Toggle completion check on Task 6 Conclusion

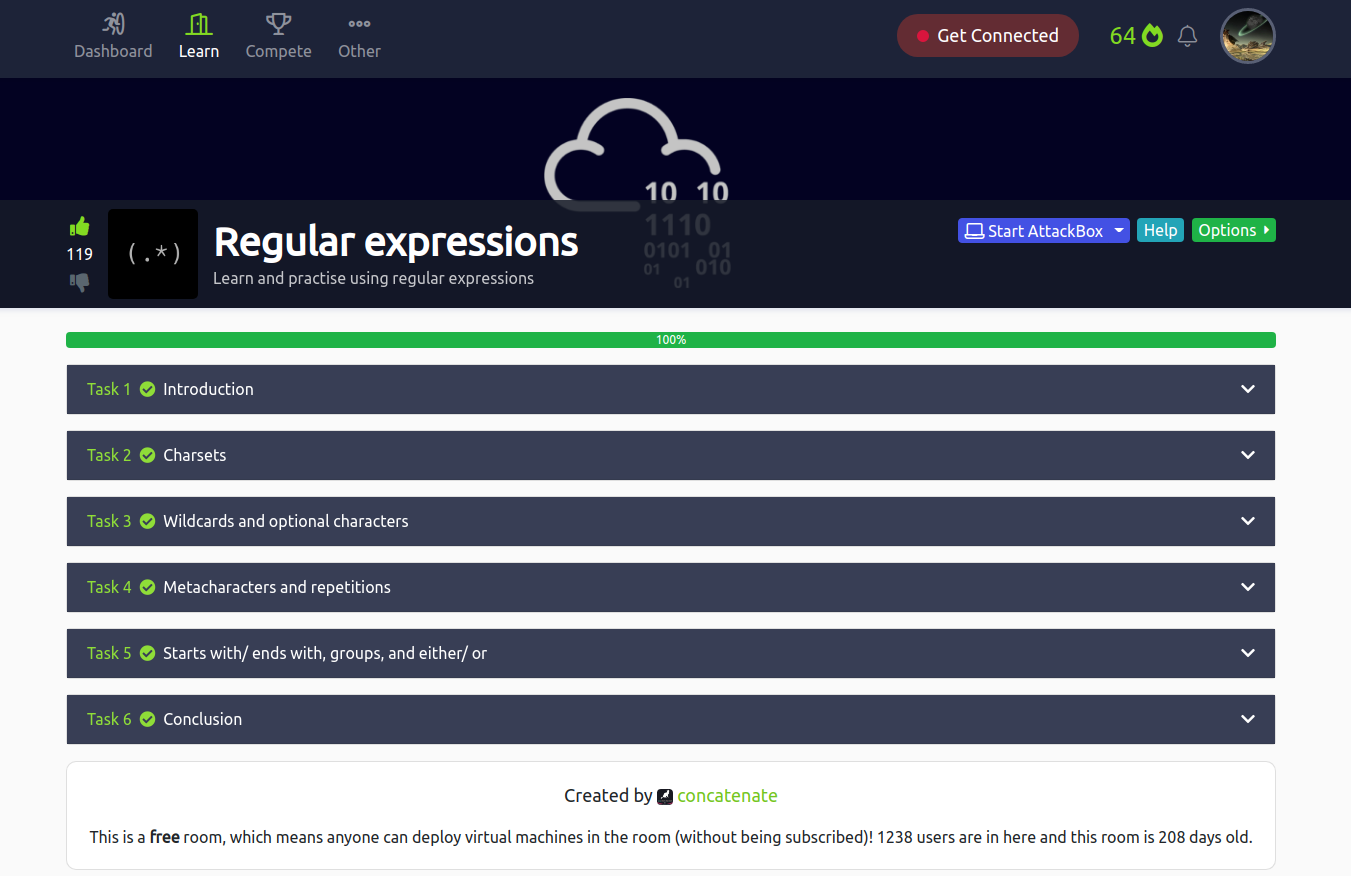point(148,719)
